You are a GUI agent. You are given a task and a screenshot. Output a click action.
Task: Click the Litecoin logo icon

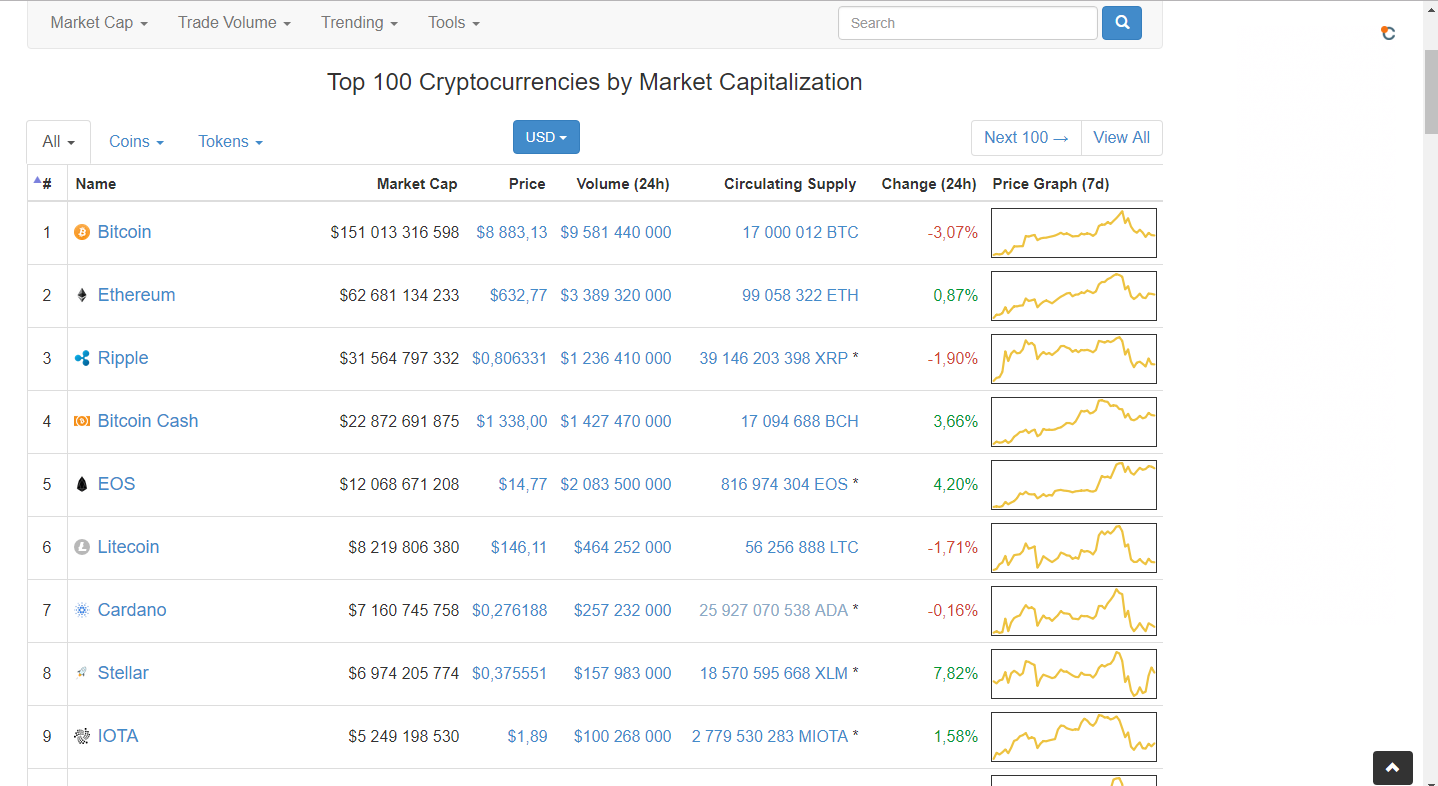click(x=82, y=547)
